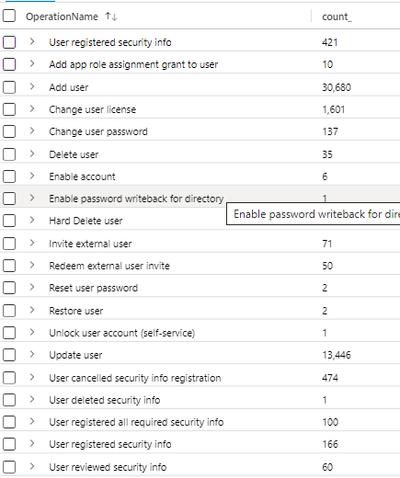The height and width of the screenshot is (478, 400).
Task: Click the 'Restore user' operation name
Action: [76, 311]
